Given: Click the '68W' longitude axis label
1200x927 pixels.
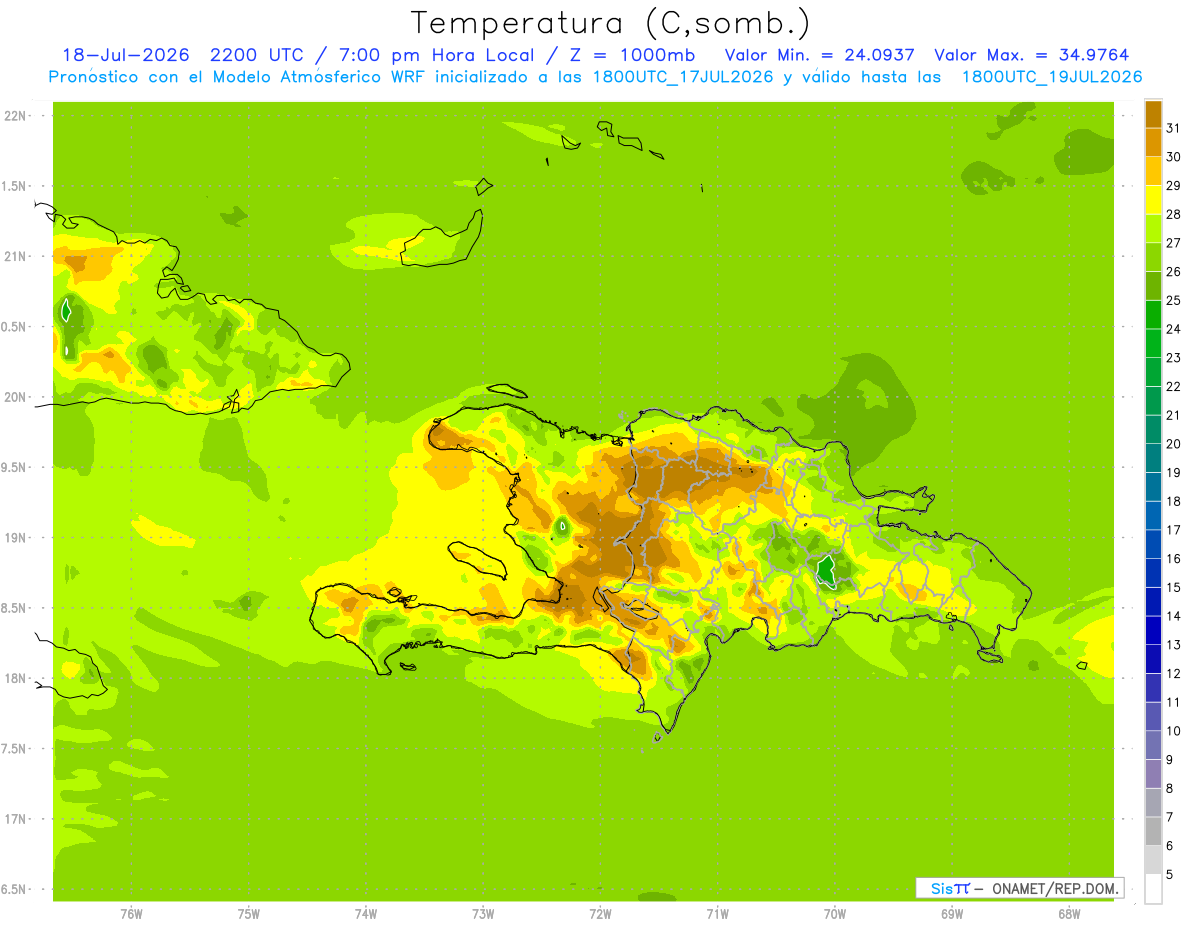Looking at the screenshot, I should click(x=1069, y=913).
